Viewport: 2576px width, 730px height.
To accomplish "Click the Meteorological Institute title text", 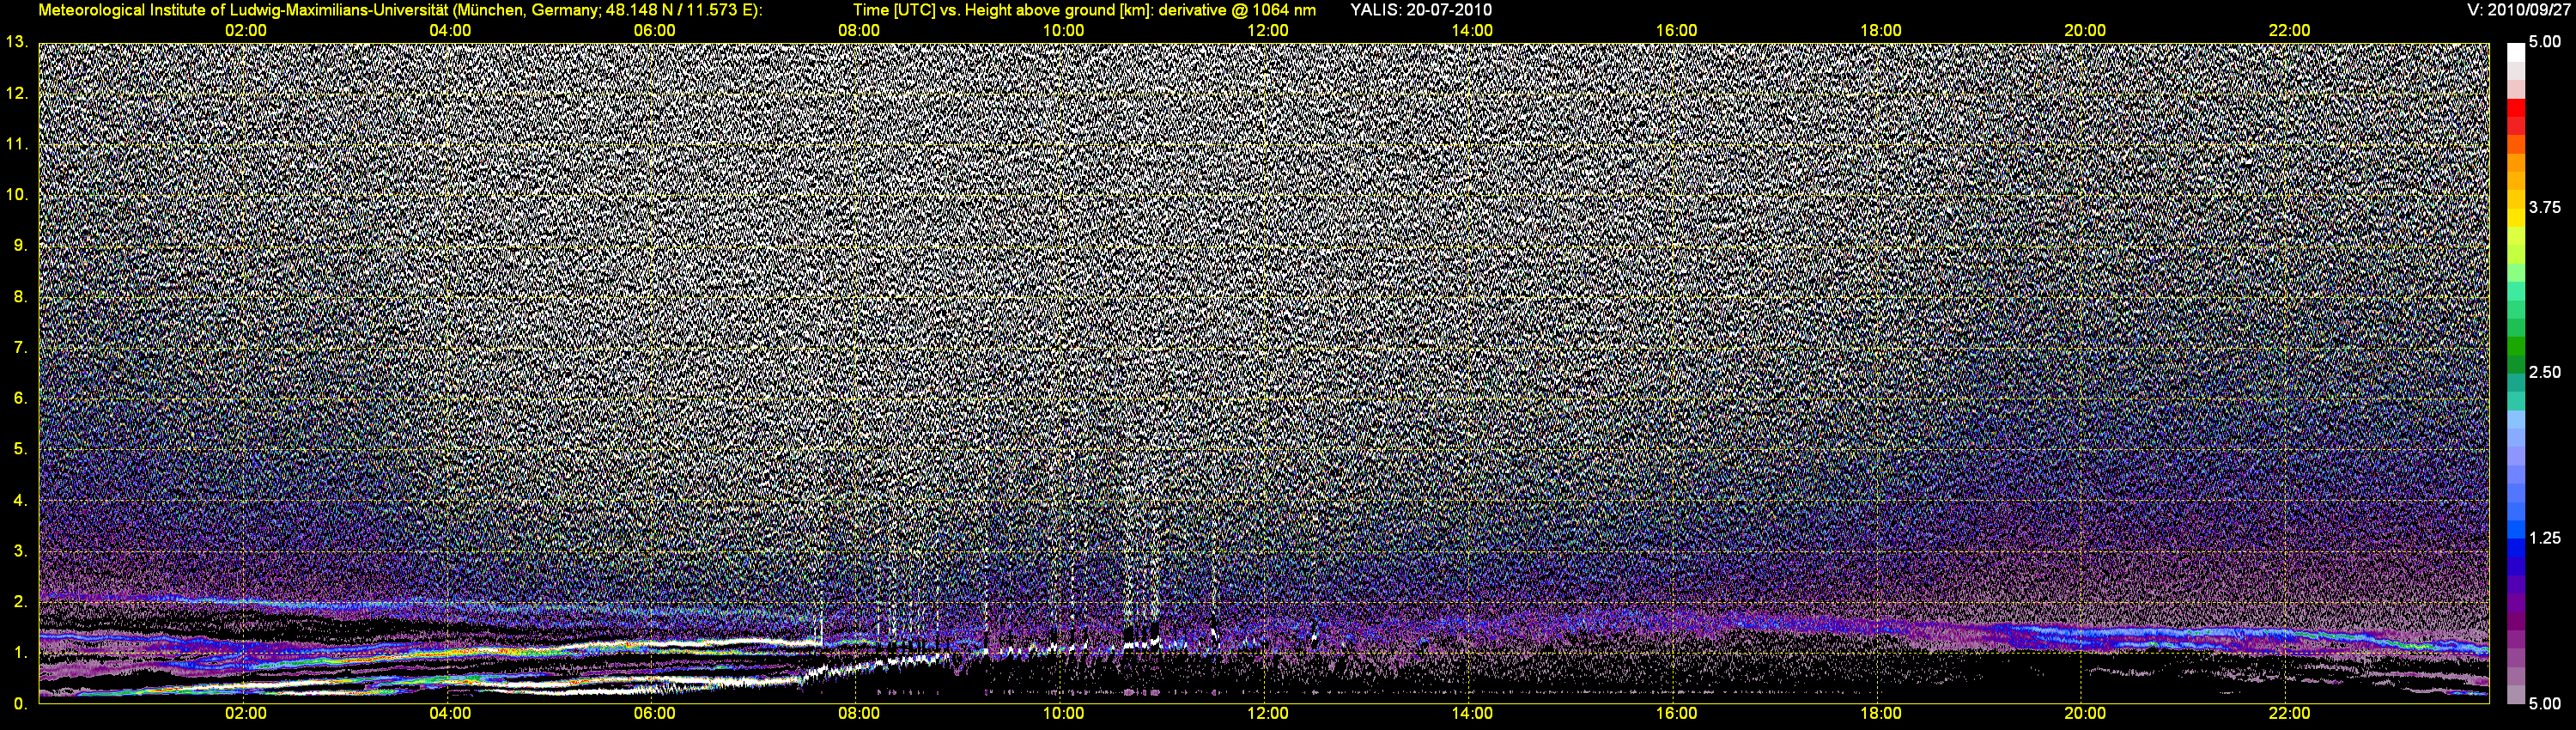I will pyautogui.click(x=400, y=10).
